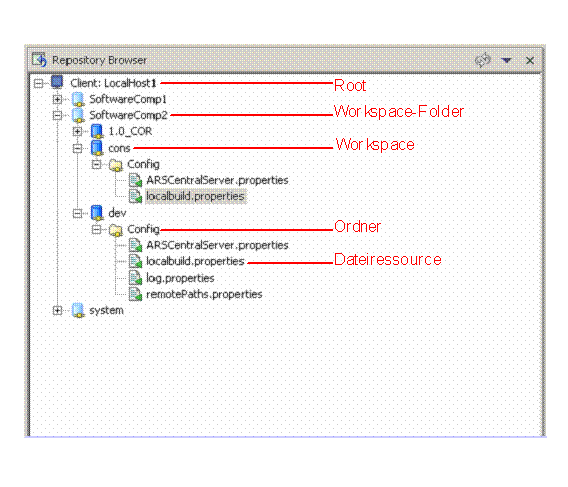Click the SoftwareComp2 database icon
Viewport: 568px width, 487px height.
coord(78,115)
